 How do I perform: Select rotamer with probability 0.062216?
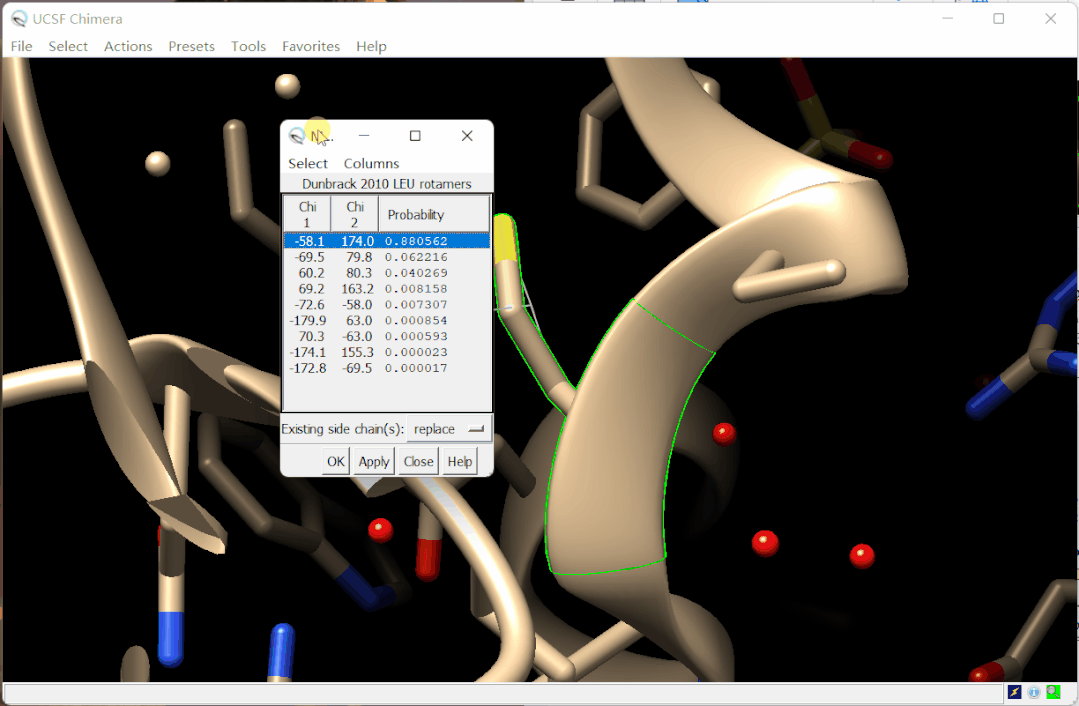point(416,257)
